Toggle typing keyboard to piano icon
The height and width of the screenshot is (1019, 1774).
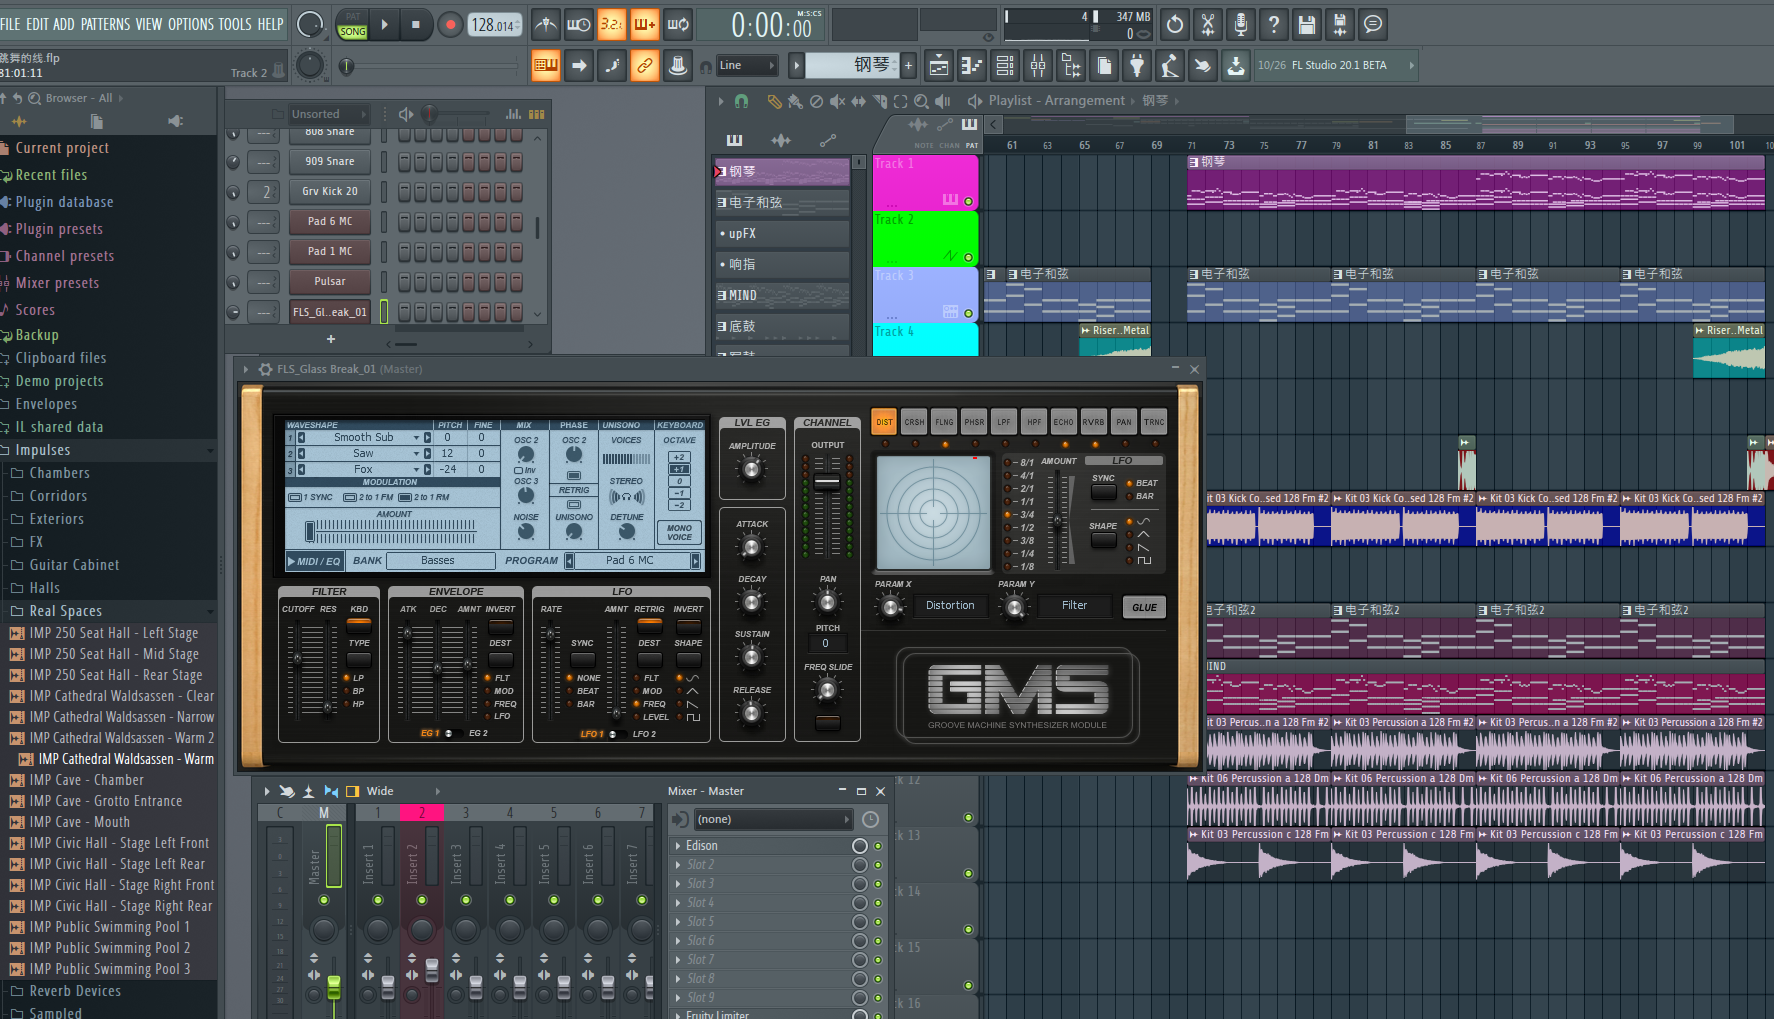tap(546, 66)
